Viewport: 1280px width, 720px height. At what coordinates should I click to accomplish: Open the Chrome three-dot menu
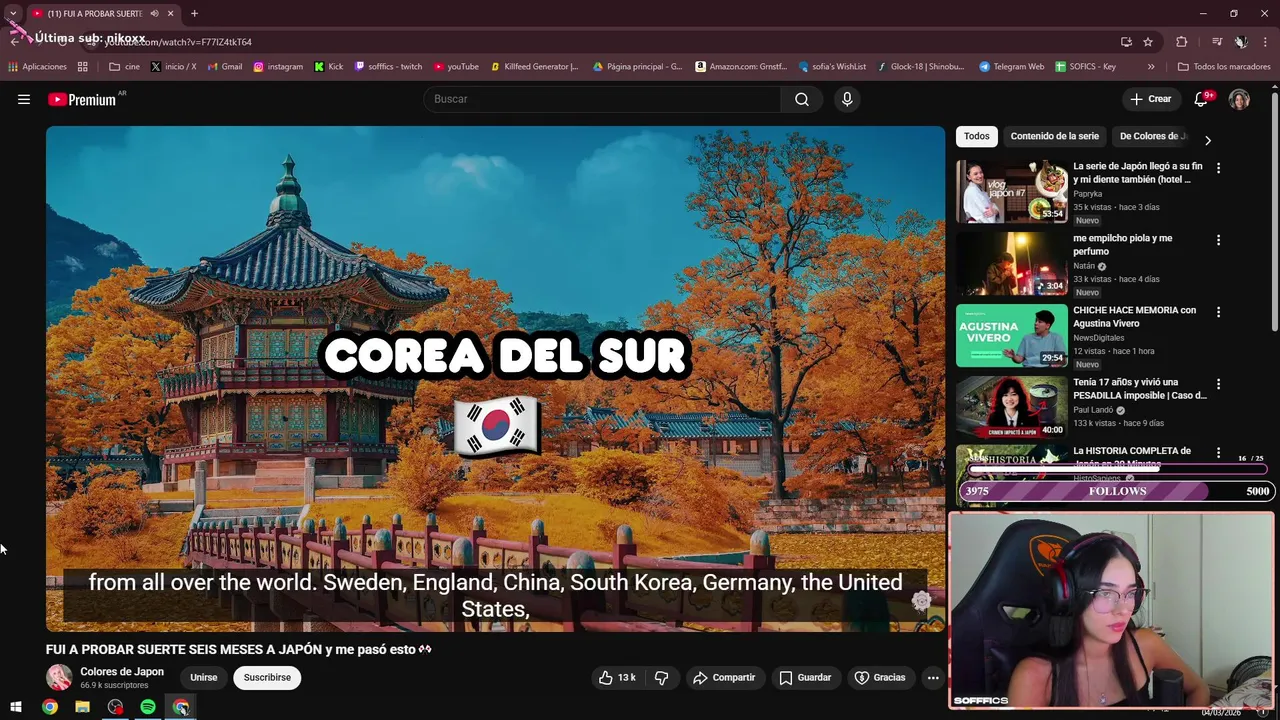pyautogui.click(x=1265, y=42)
